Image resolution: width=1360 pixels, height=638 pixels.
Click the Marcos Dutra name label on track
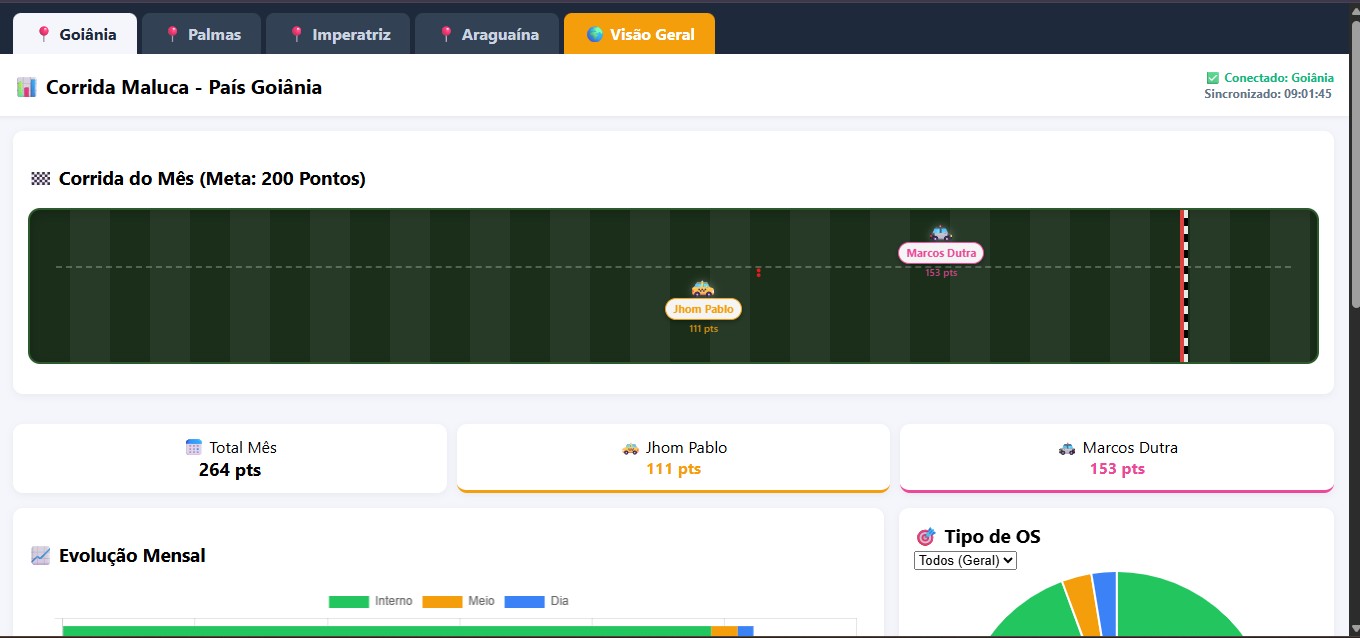click(941, 253)
